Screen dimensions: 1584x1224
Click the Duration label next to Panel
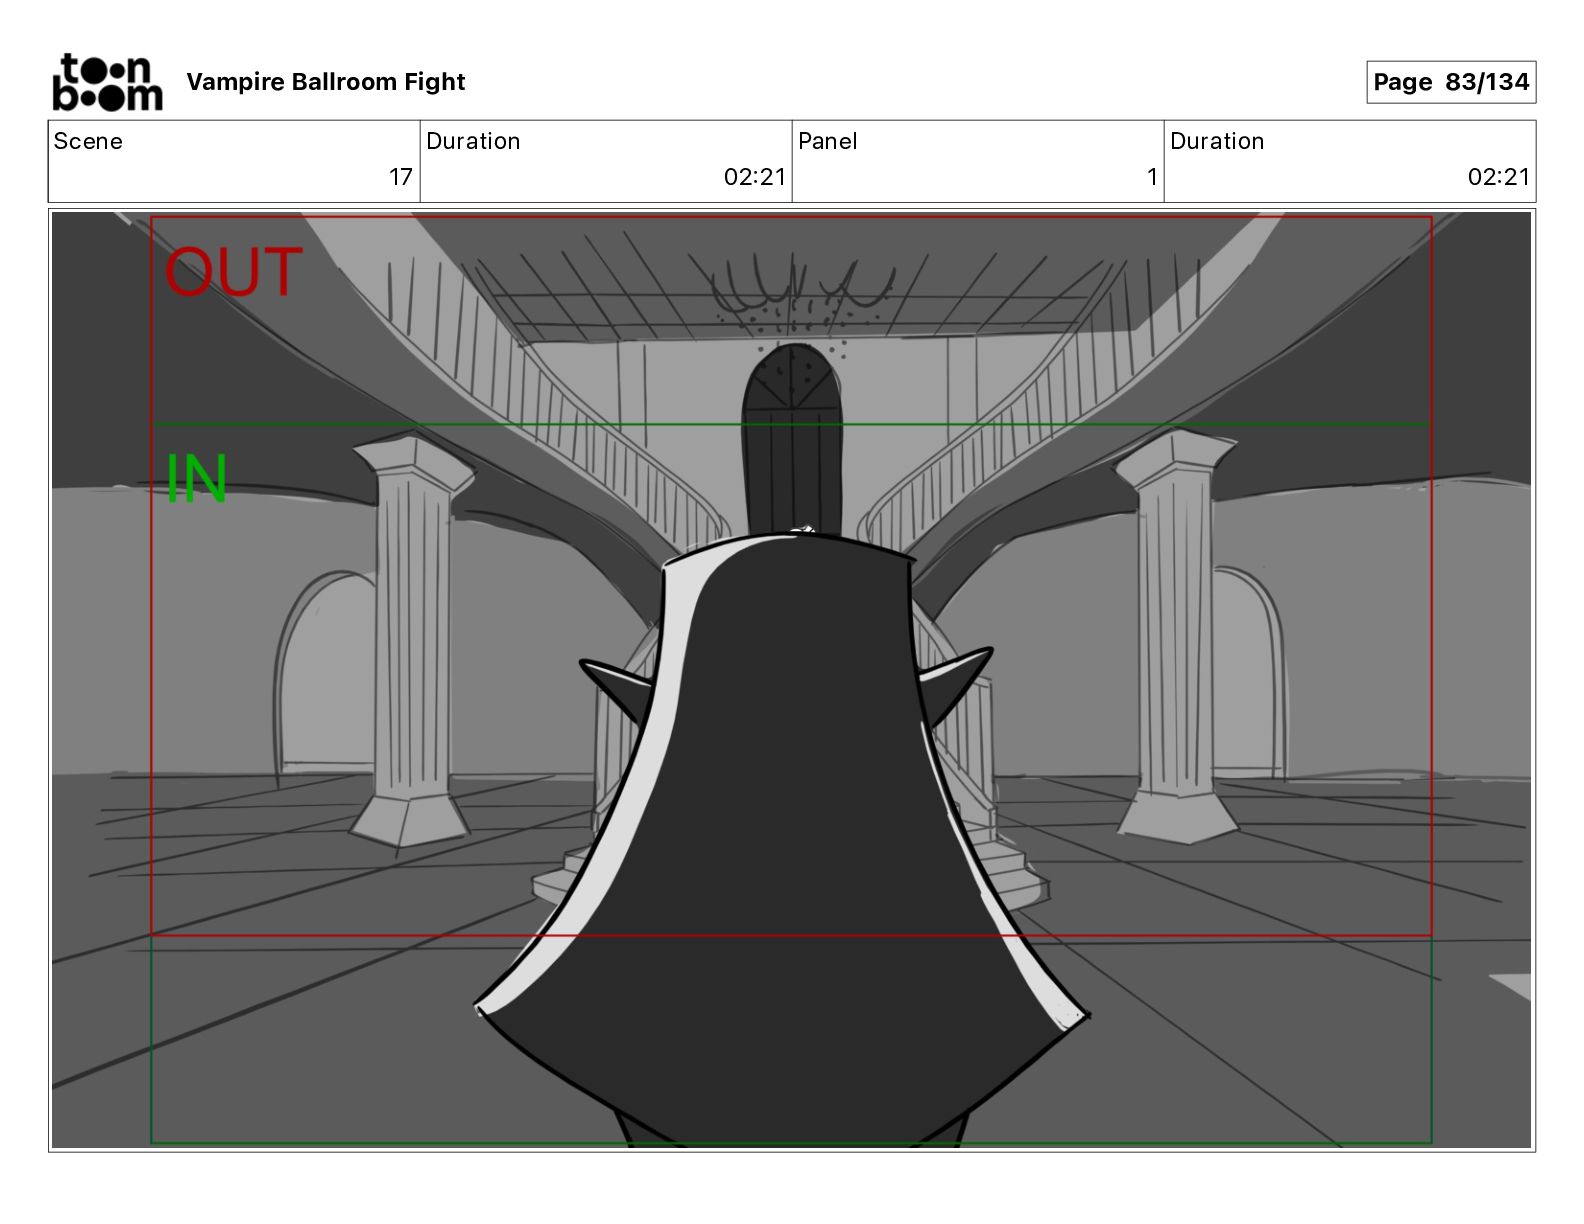1217,141
